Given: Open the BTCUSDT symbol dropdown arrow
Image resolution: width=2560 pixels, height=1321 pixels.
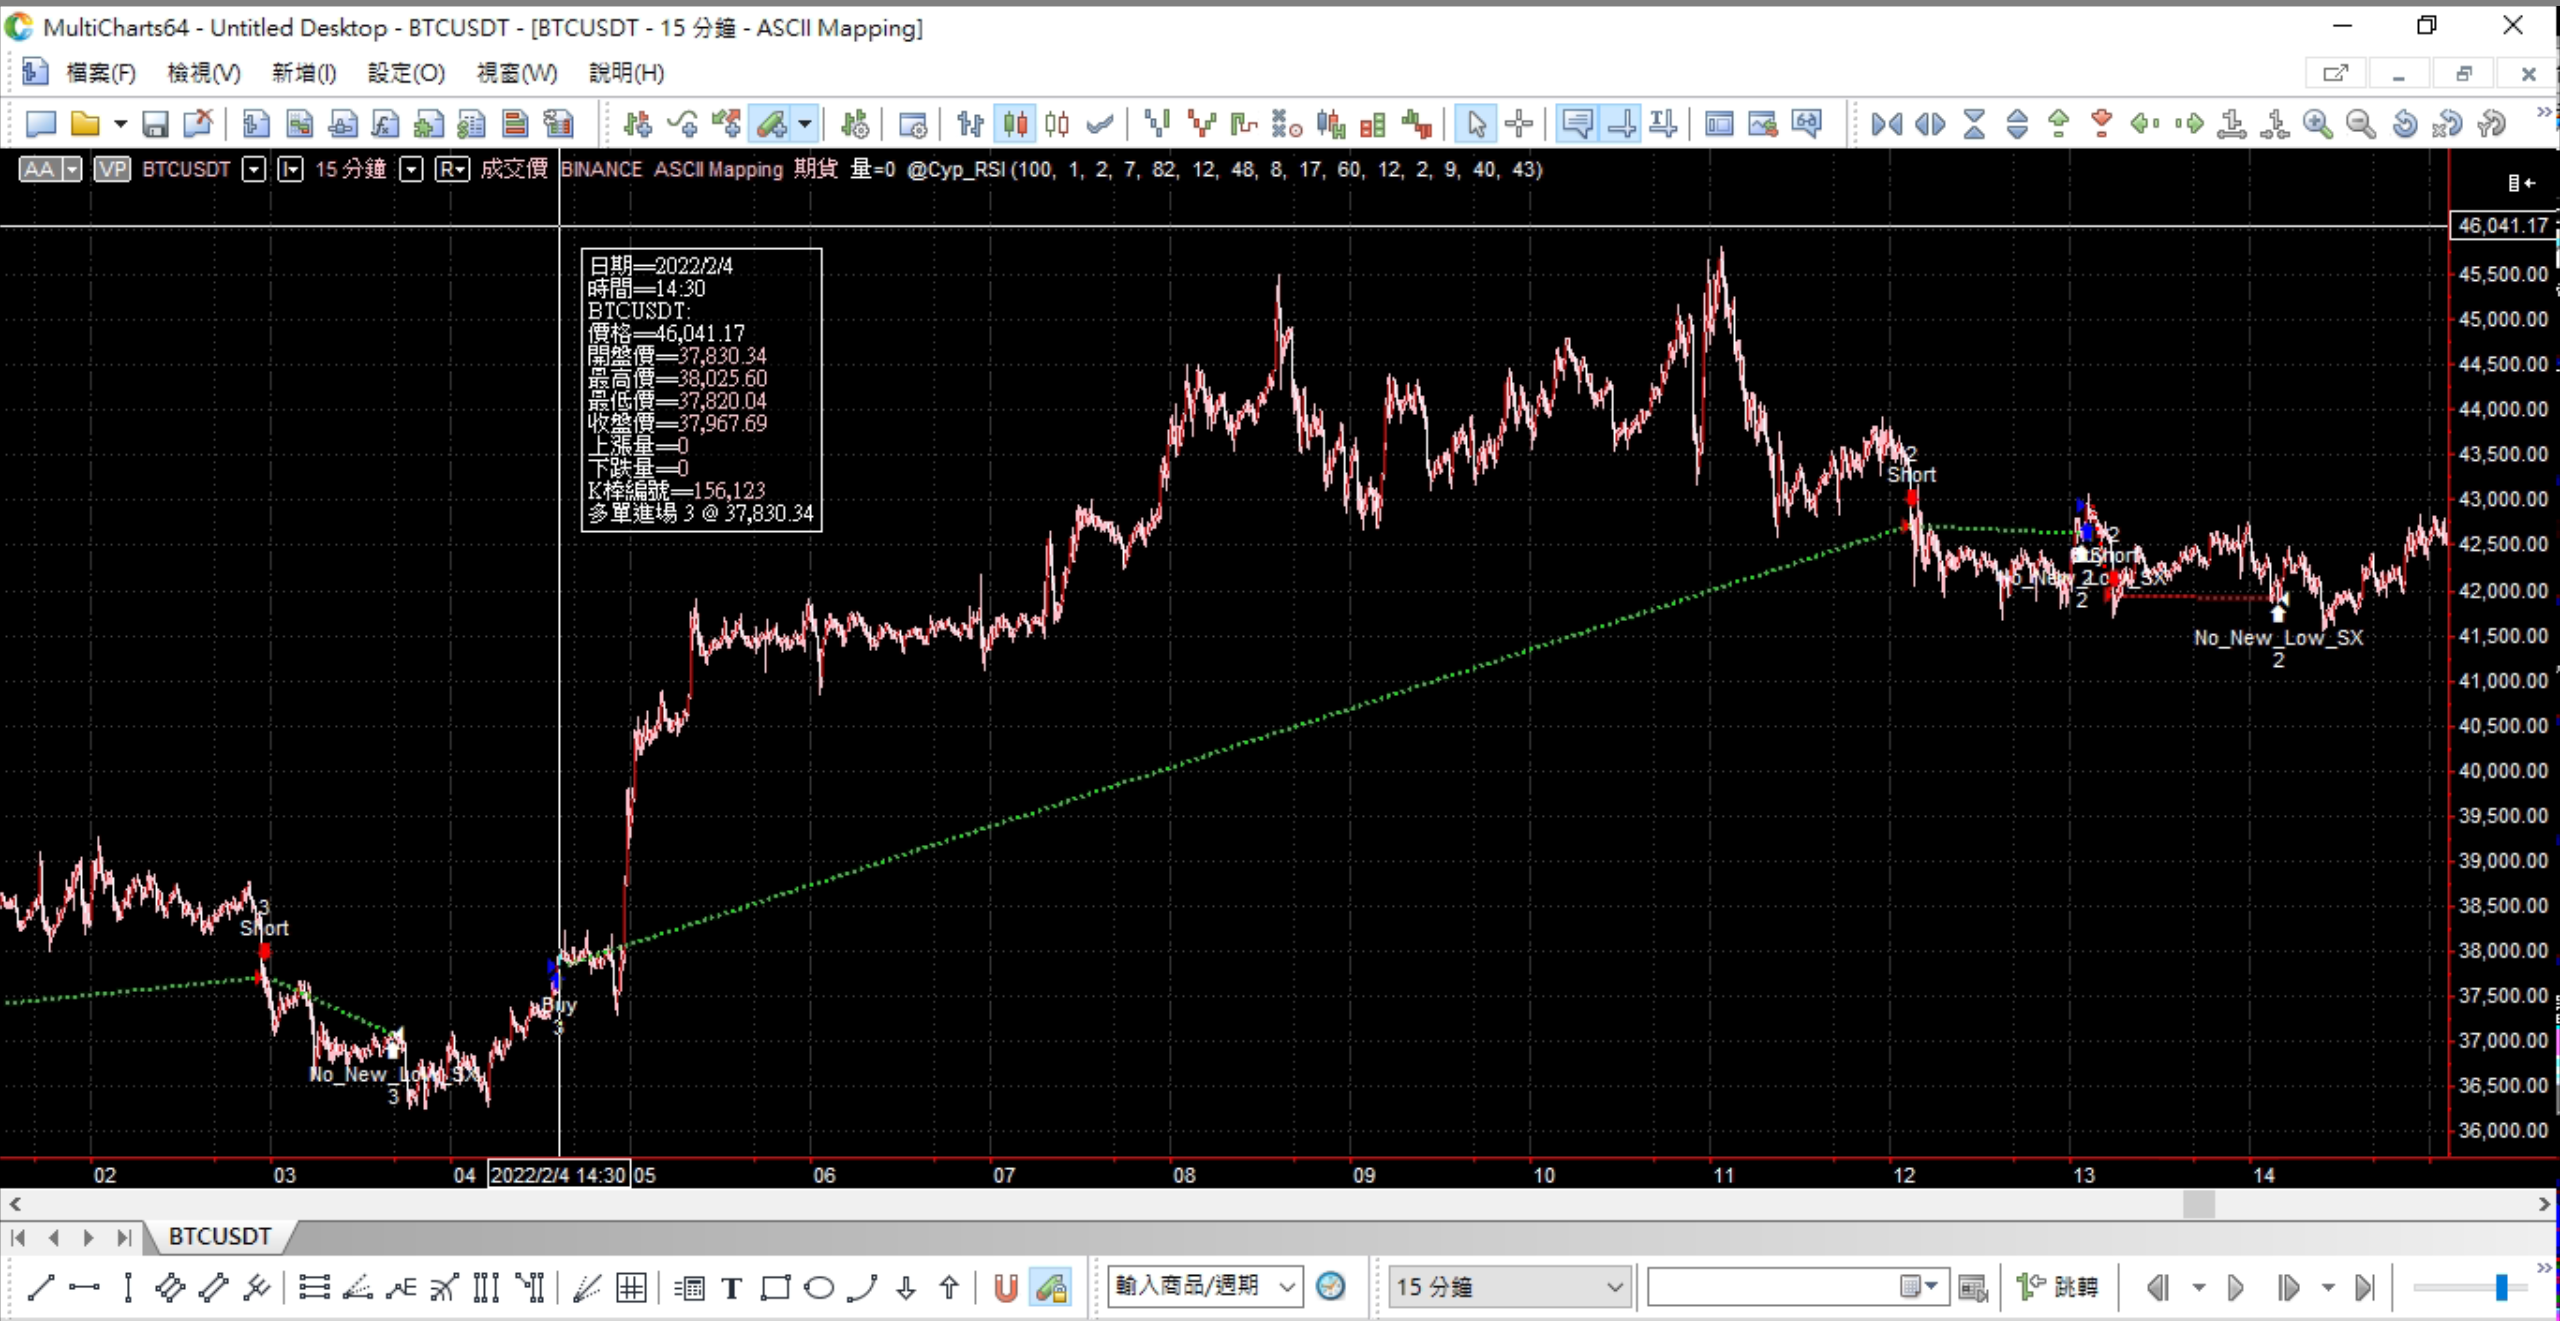Looking at the screenshot, I should coord(254,169).
